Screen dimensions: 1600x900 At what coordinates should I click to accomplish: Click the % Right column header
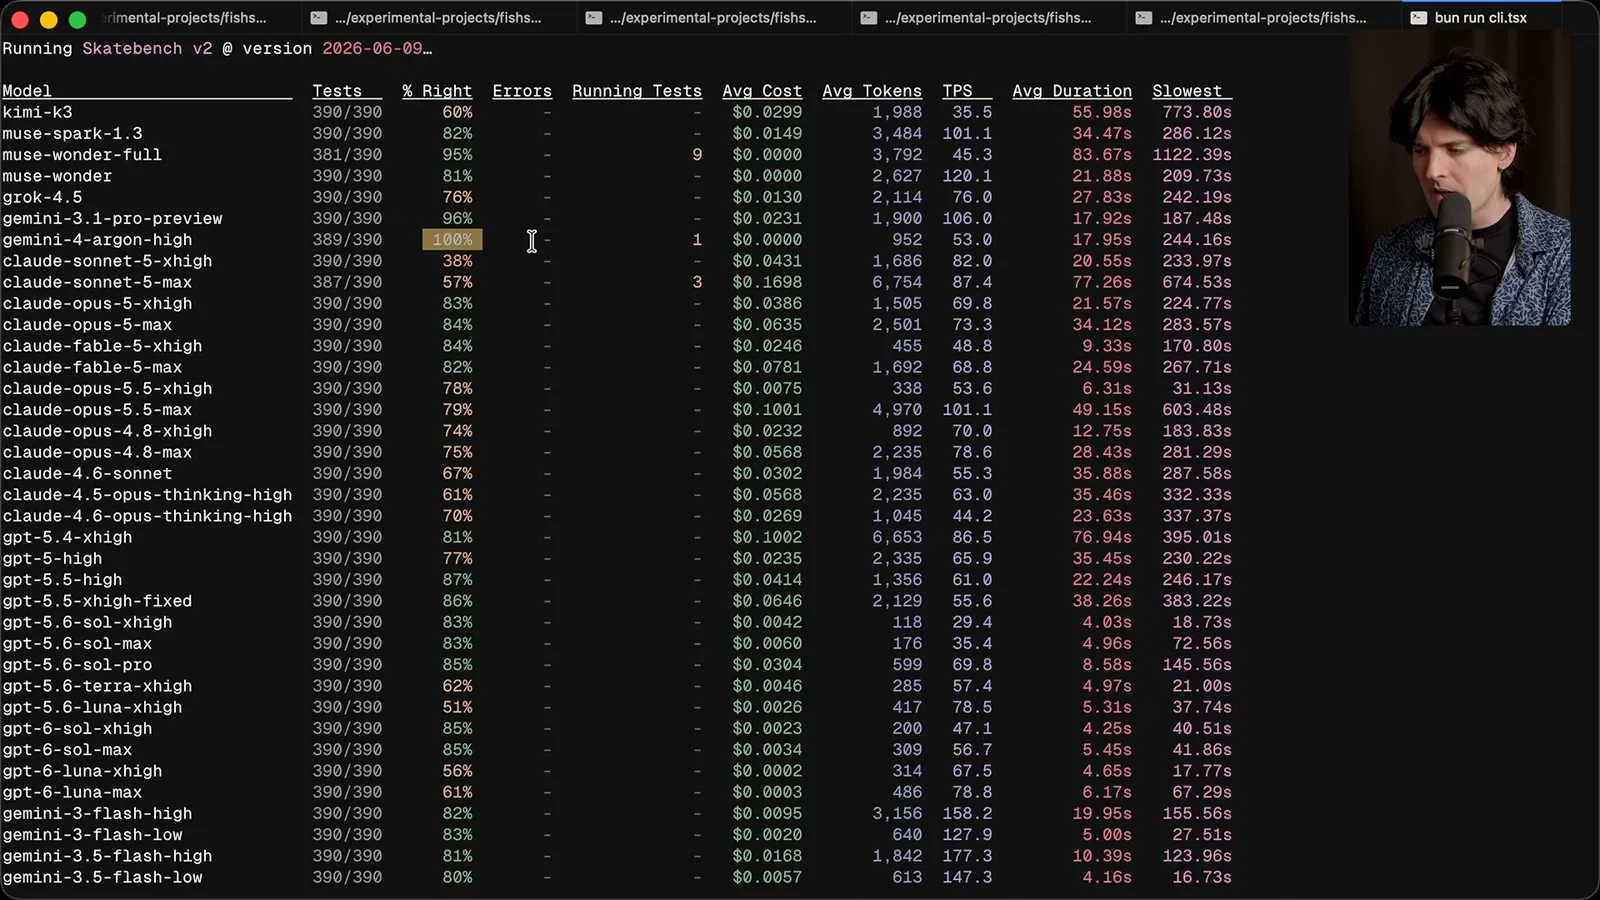click(437, 91)
